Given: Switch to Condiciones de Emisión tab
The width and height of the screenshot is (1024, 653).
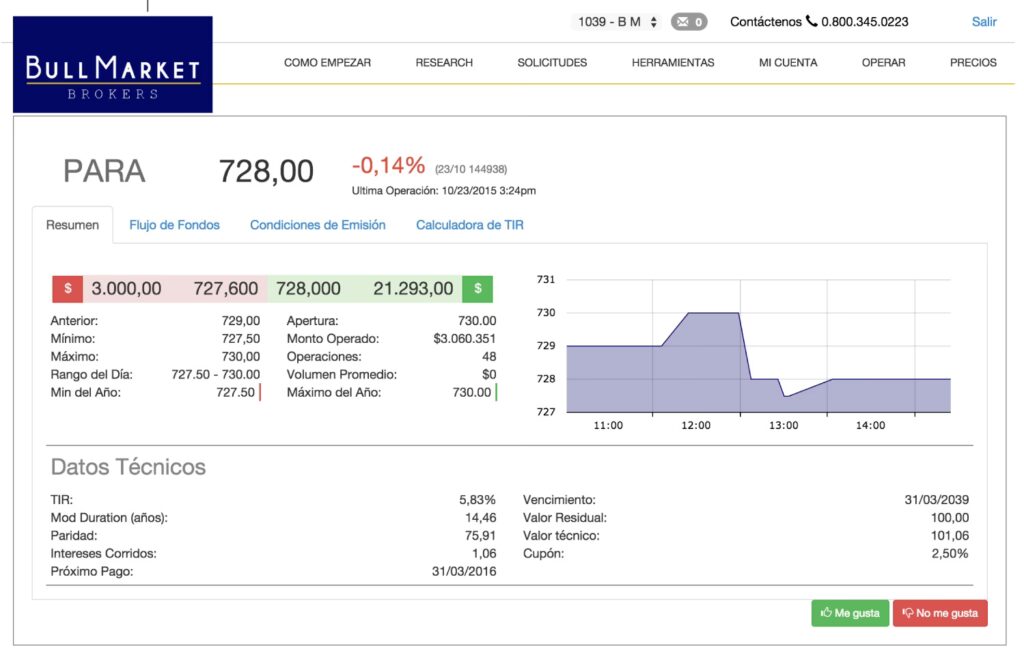Looking at the screenshot, I should click(317, 225).
